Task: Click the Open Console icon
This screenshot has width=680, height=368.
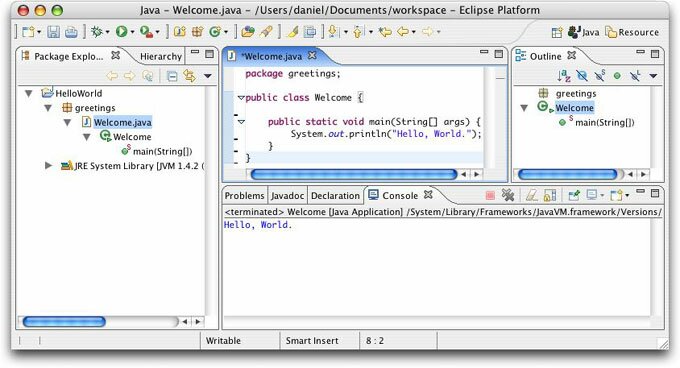Action: 616,196
